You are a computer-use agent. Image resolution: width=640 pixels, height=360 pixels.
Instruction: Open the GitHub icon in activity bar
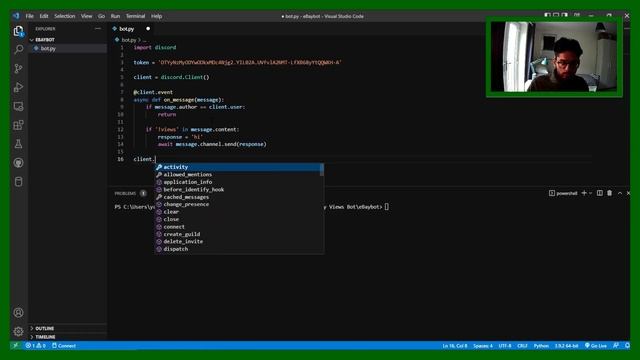pos(18,162)
